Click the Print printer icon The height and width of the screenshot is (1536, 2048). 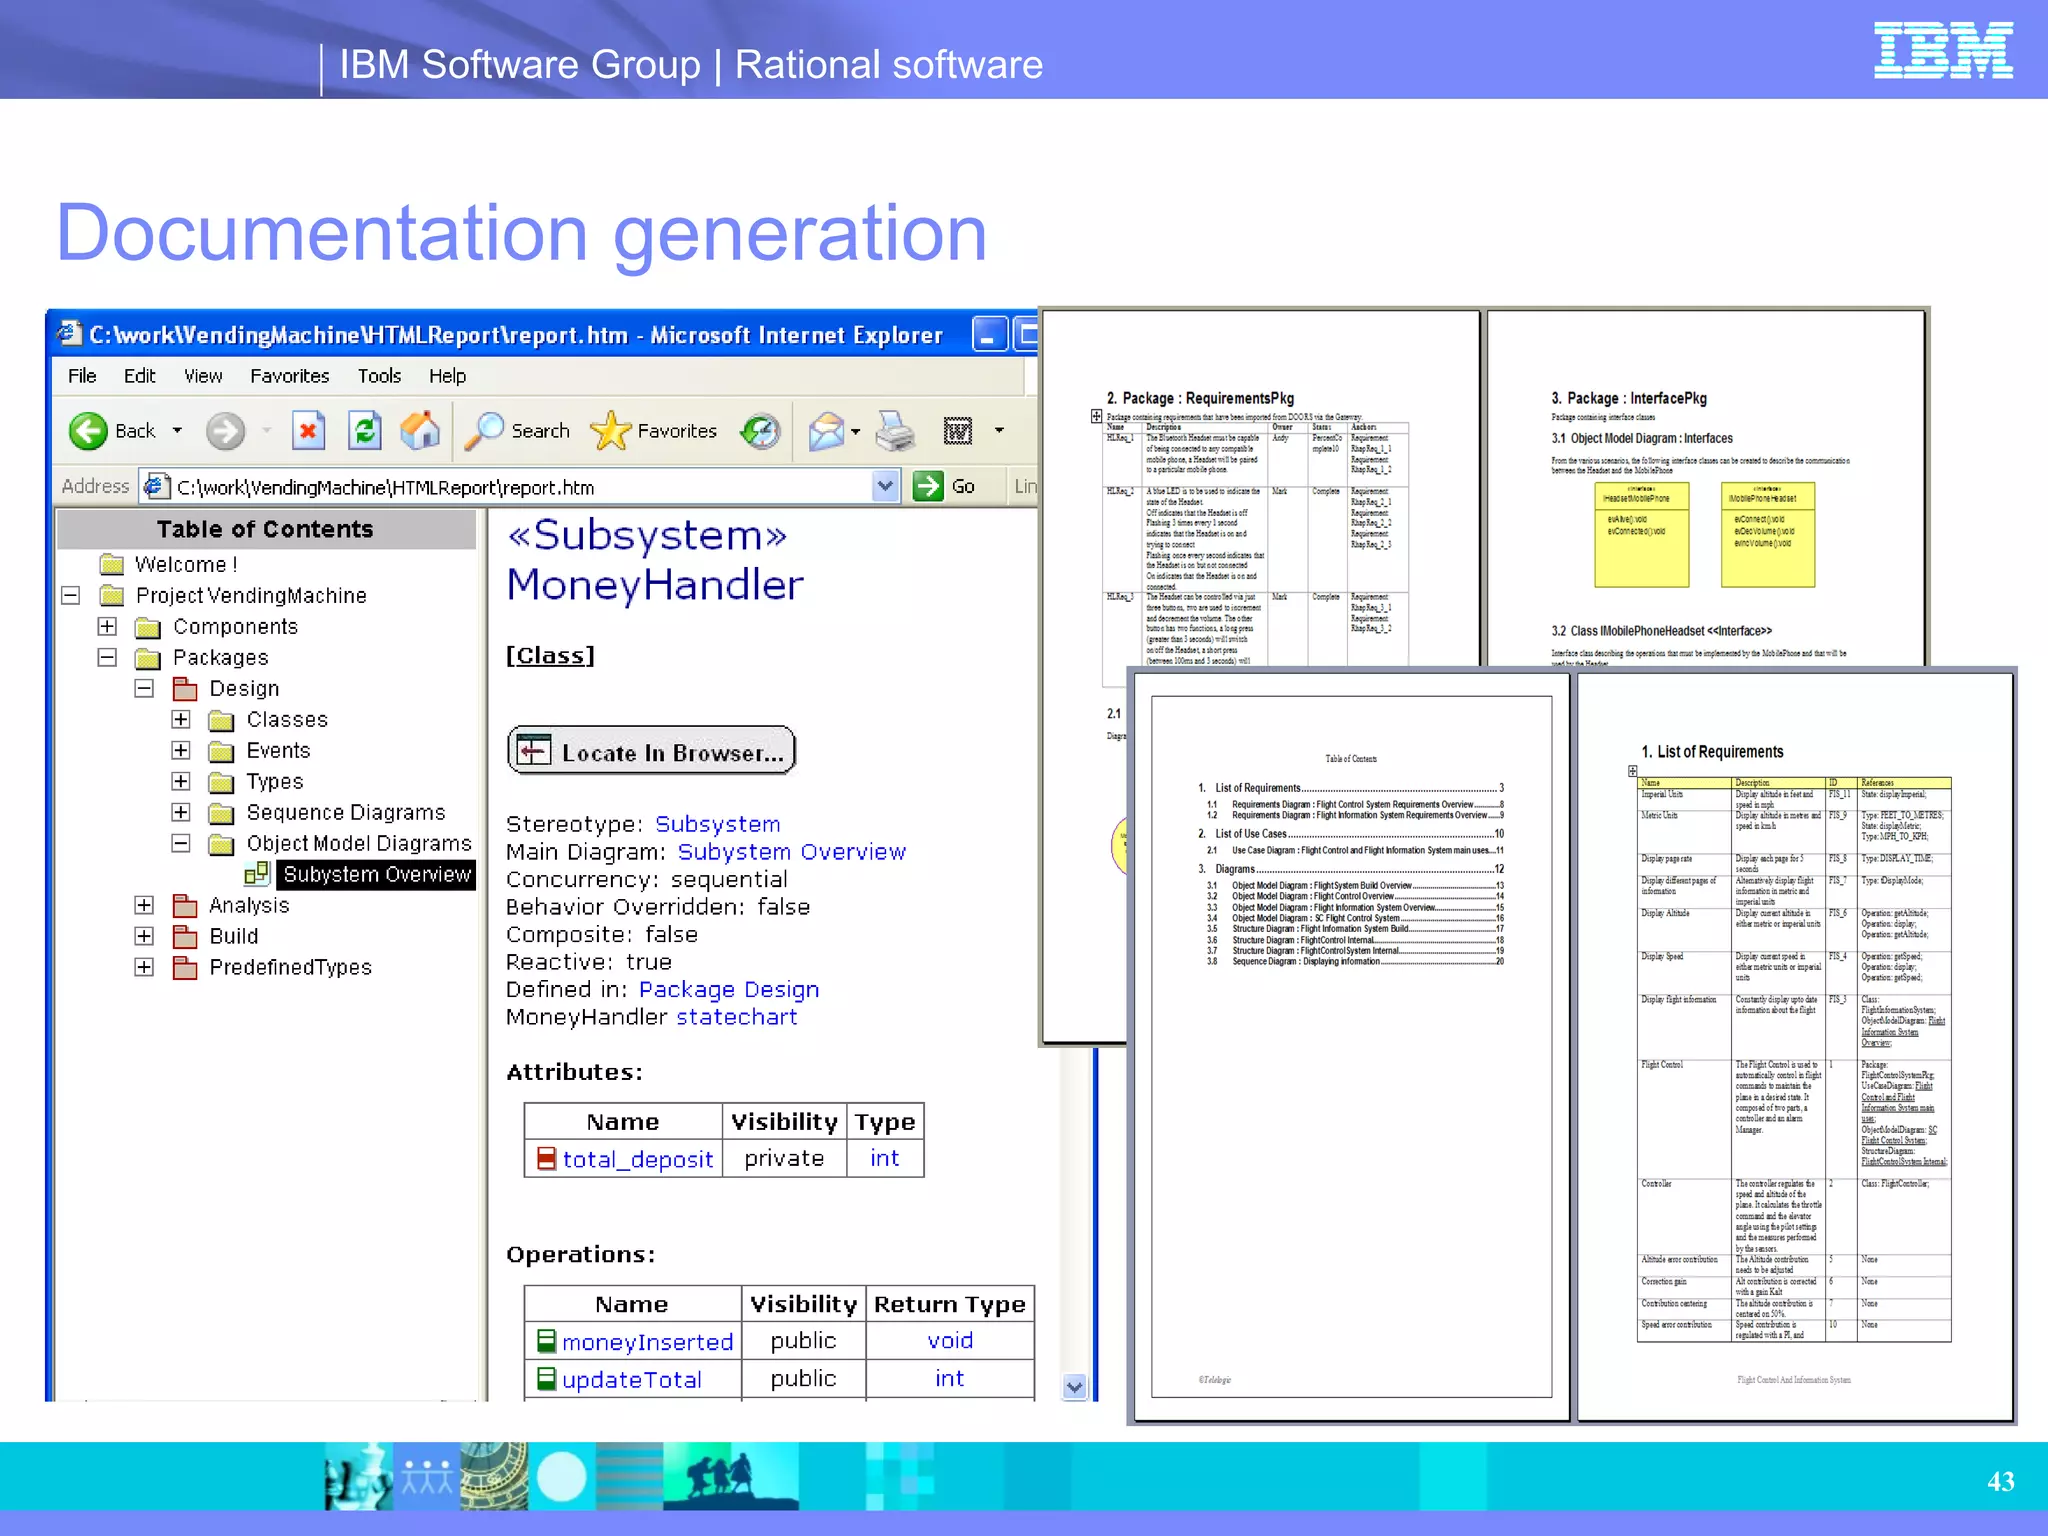click(x=895, y=431)
